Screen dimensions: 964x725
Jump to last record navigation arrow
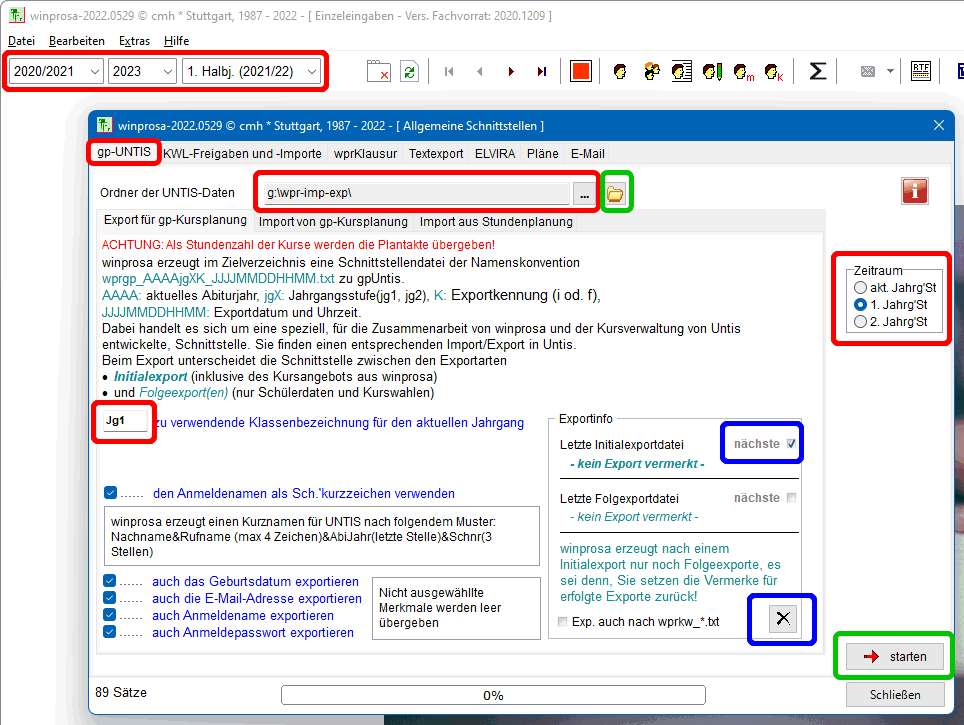click(541, 71)
